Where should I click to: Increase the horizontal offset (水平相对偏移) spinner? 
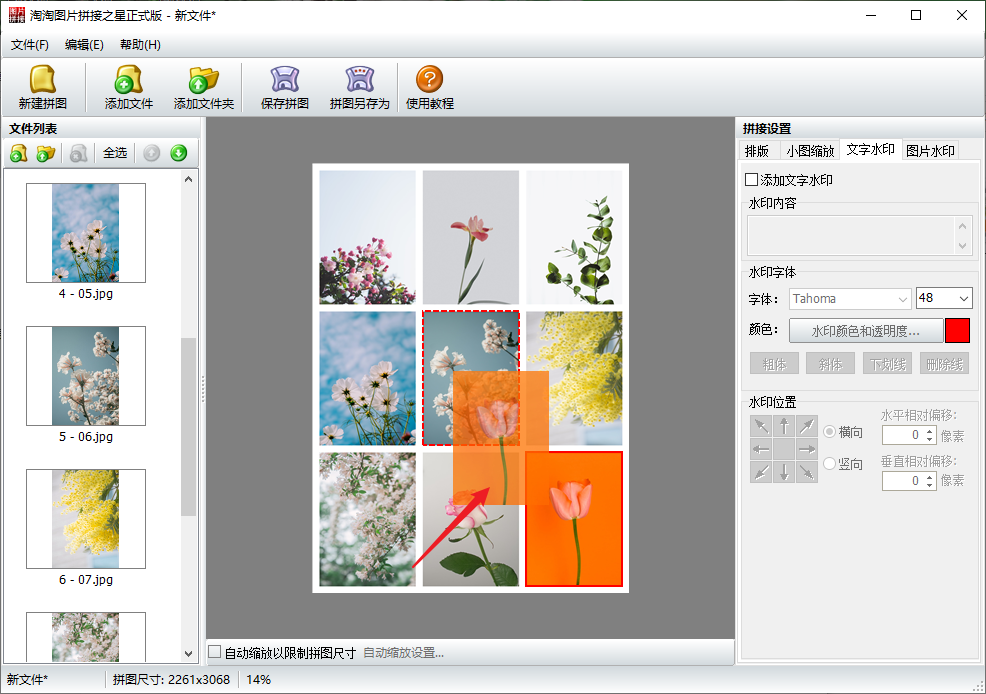(929, 431)
